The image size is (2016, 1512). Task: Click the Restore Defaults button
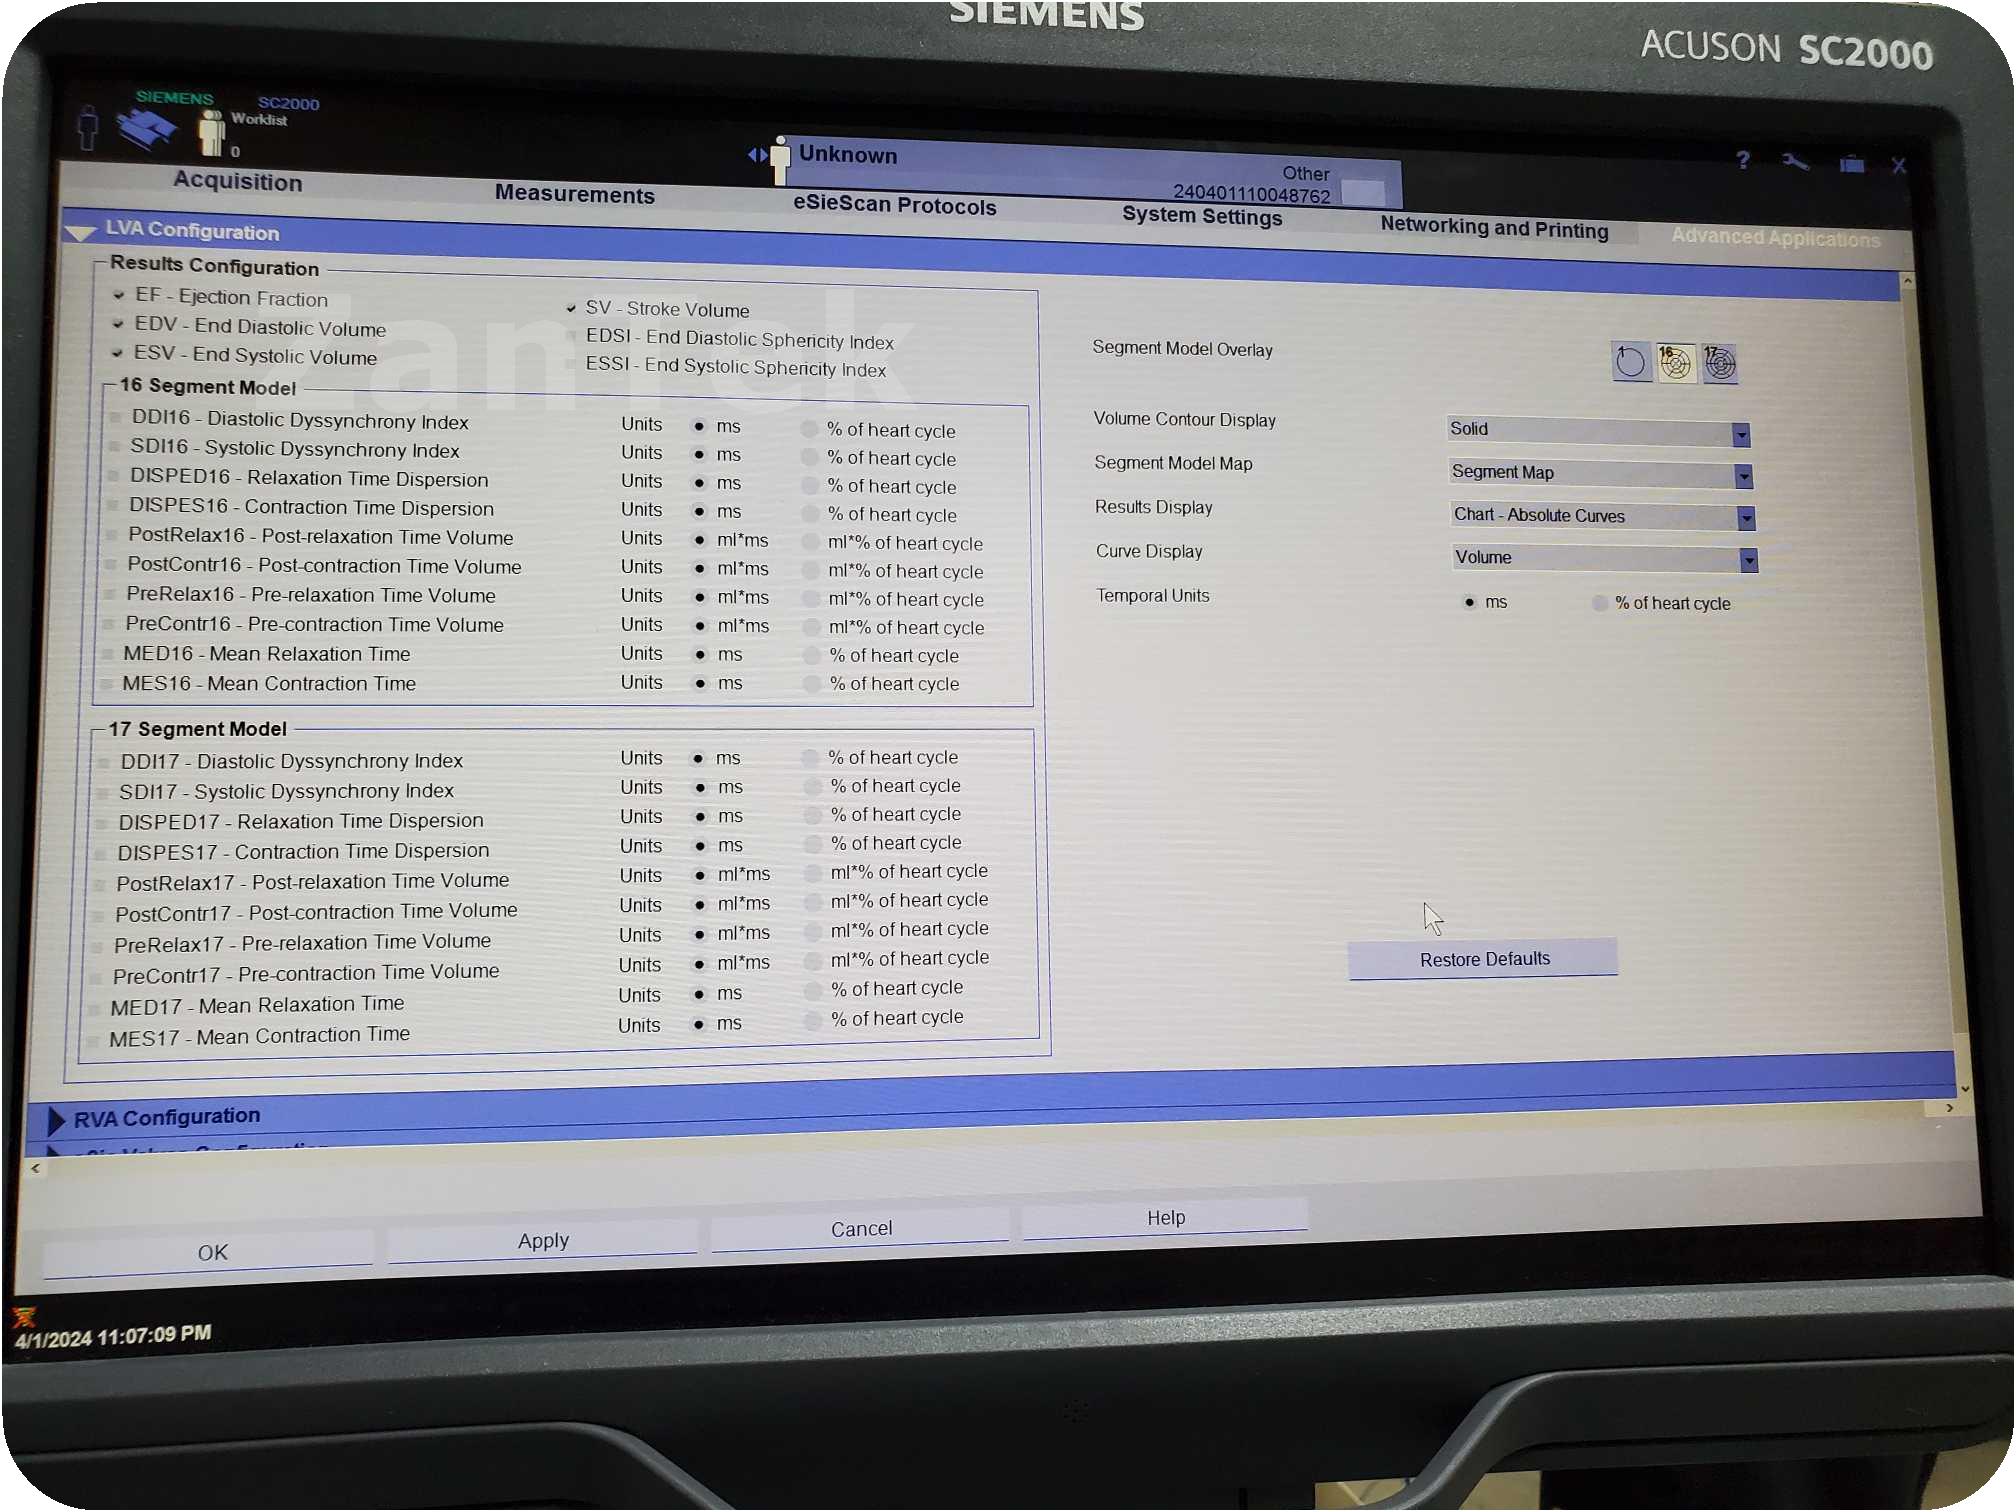coord(1483,959)
